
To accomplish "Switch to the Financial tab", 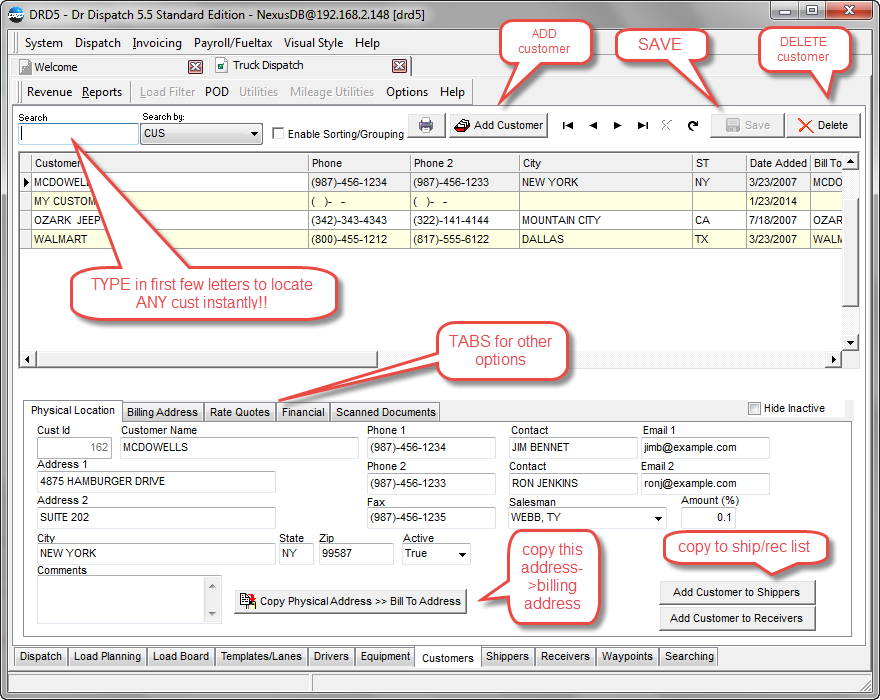I will pyautogui.click(x=303, y=412).
